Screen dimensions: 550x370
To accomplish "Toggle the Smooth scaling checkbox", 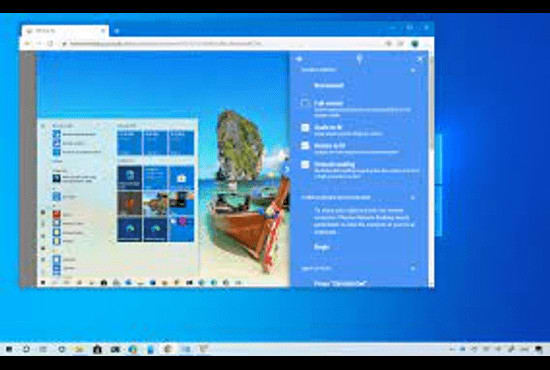I will (x=305, y=164).
